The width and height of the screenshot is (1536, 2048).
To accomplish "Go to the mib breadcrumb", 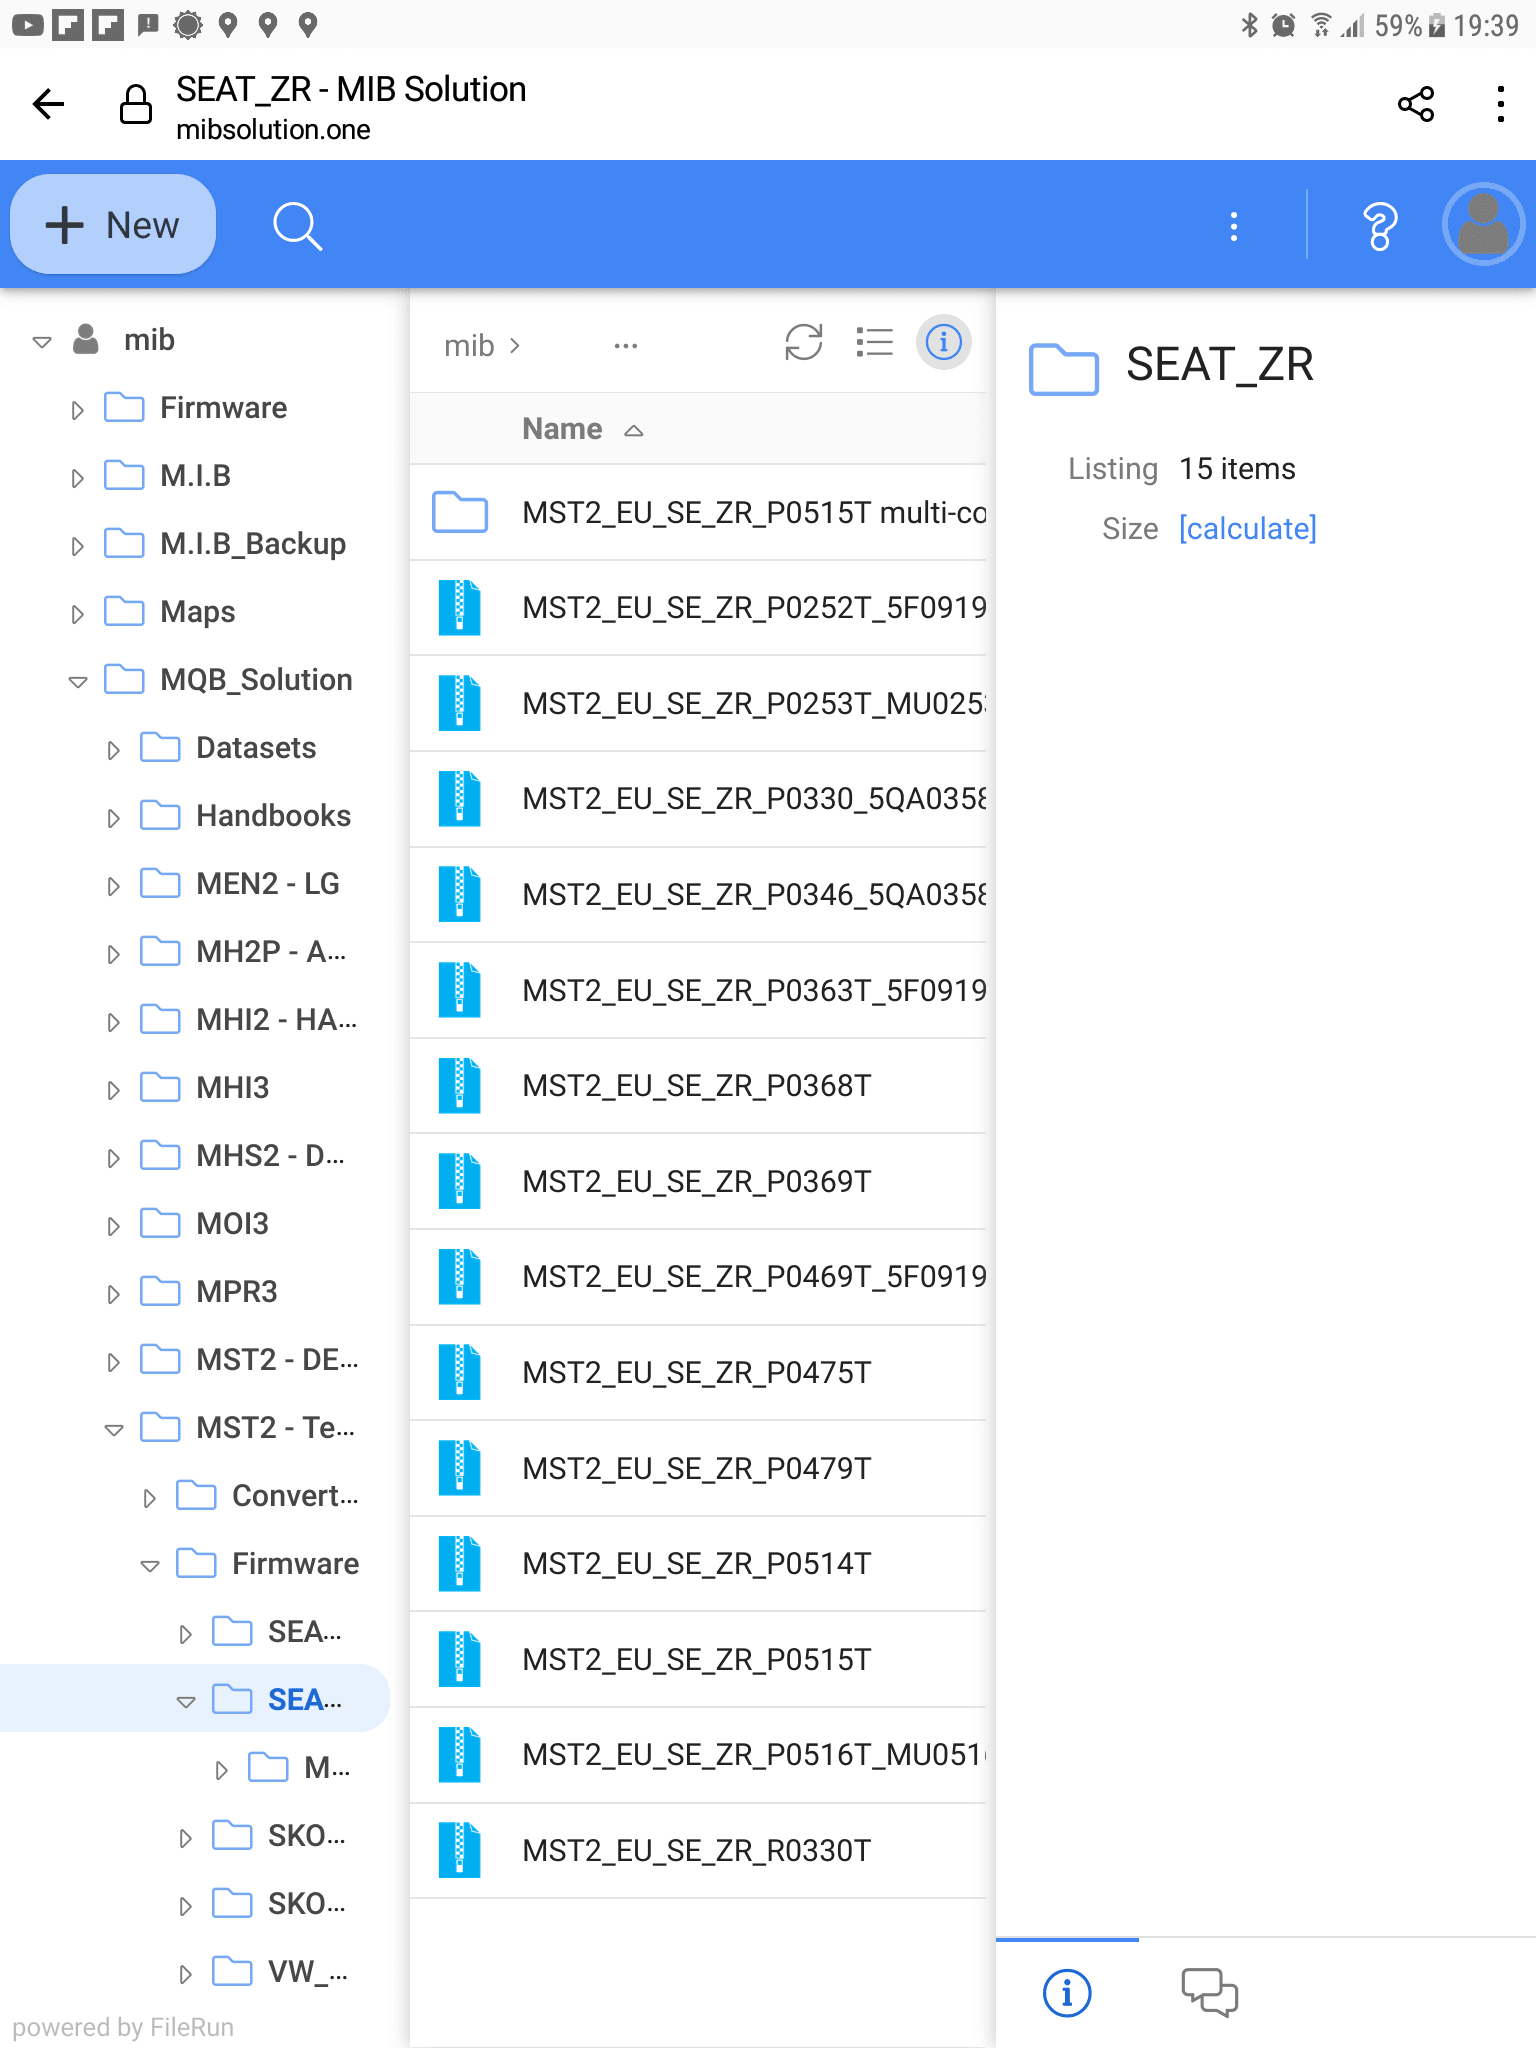I will pyautogui.click(x=469, y=346).
